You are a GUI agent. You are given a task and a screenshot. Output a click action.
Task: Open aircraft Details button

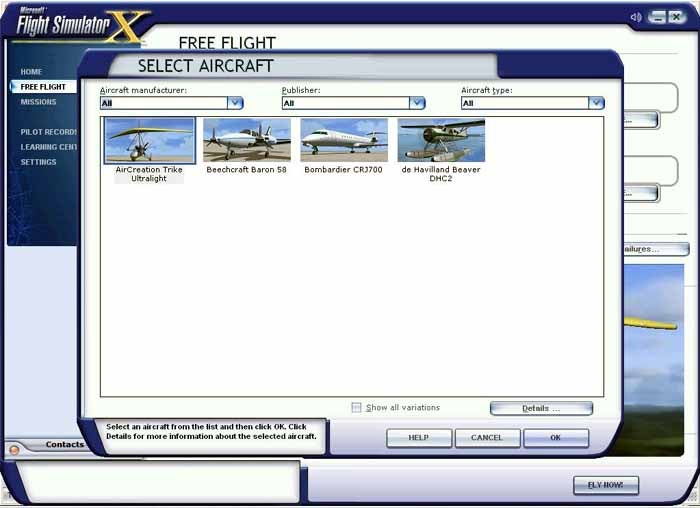541,408
